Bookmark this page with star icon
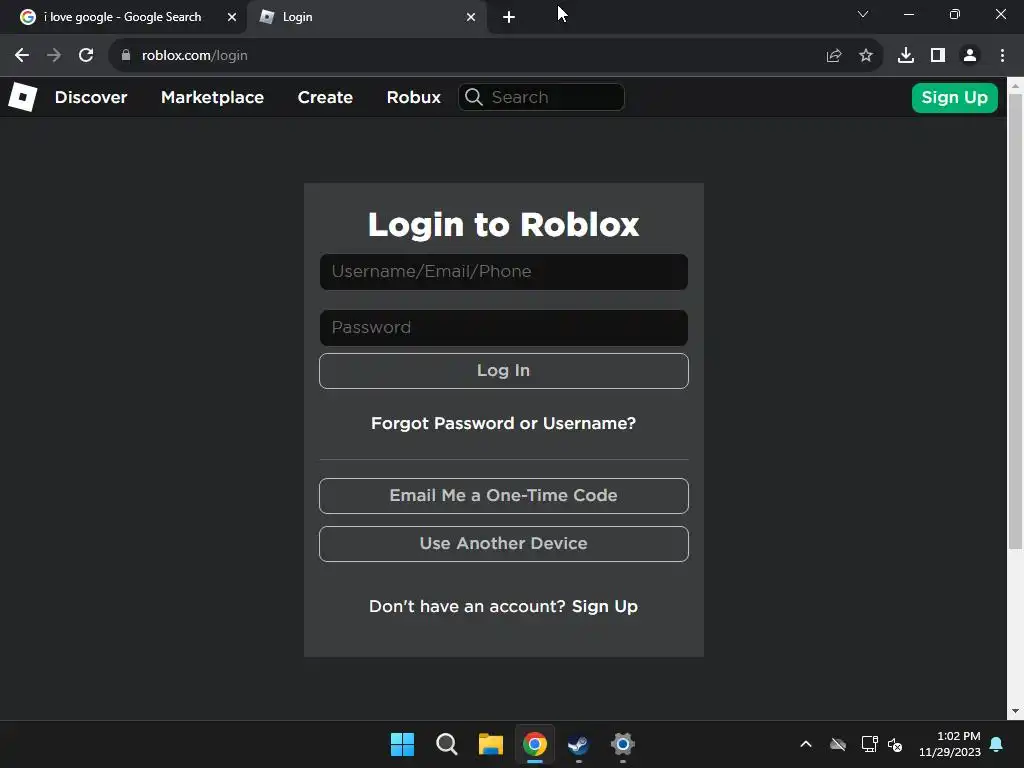The height and width of the screenshot is (768, 1024). [x=866, y=56]
